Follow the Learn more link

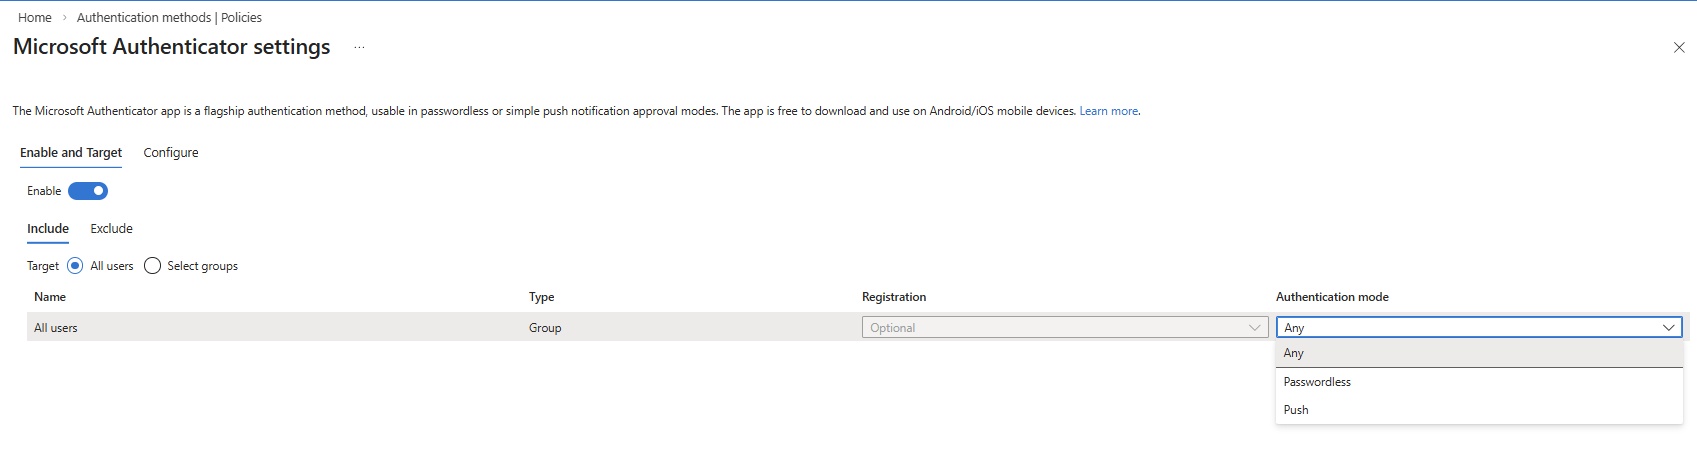tap(1108, 111)
